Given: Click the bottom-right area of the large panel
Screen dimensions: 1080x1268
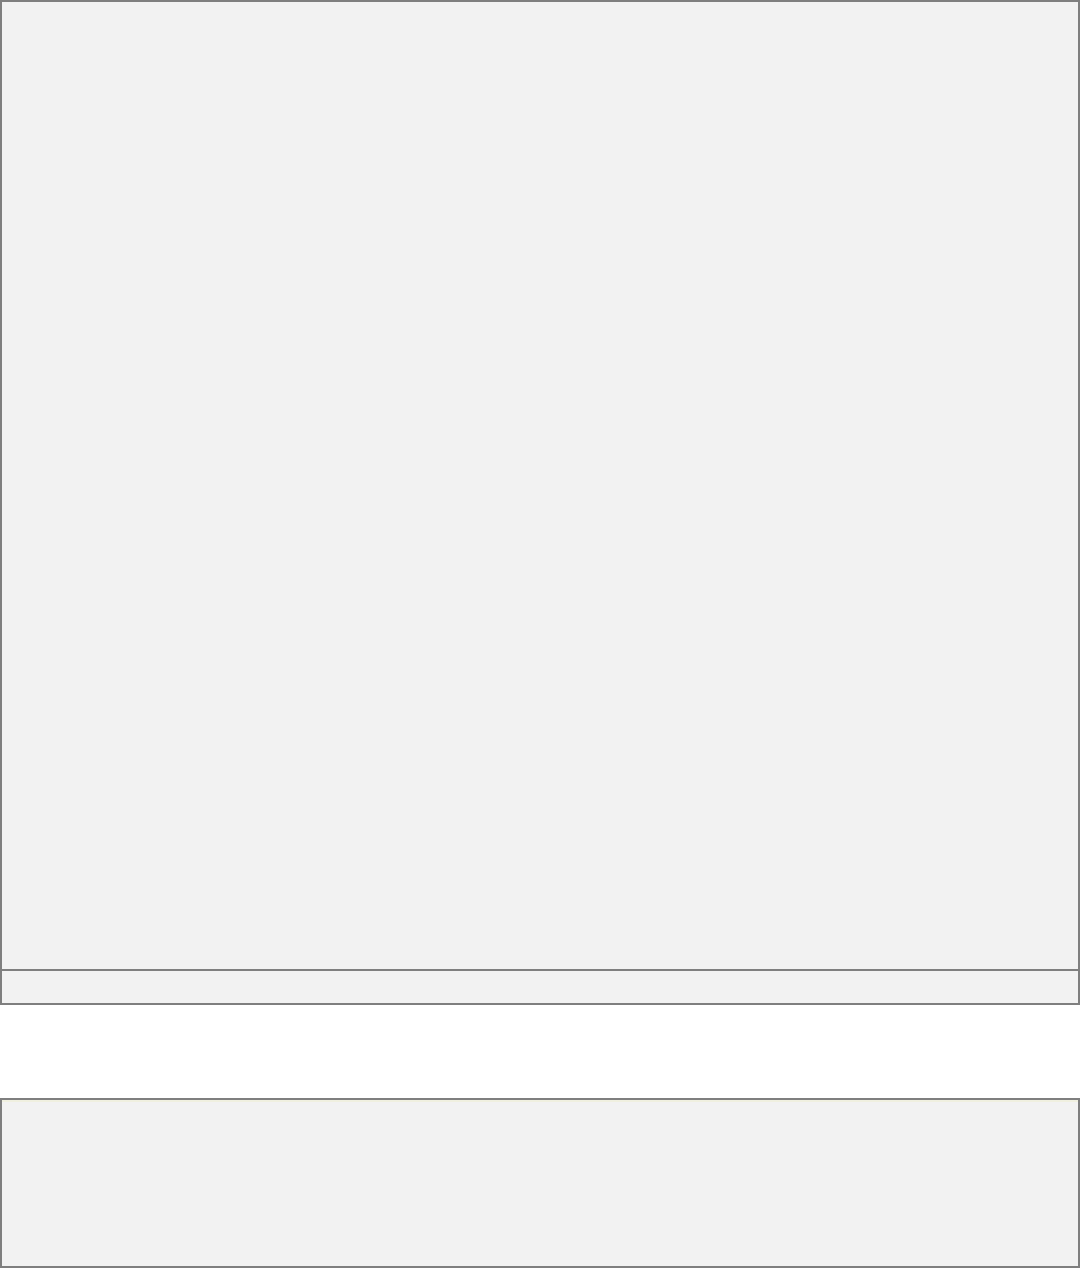Looking at the screenshot, I should click(1050, 940).
